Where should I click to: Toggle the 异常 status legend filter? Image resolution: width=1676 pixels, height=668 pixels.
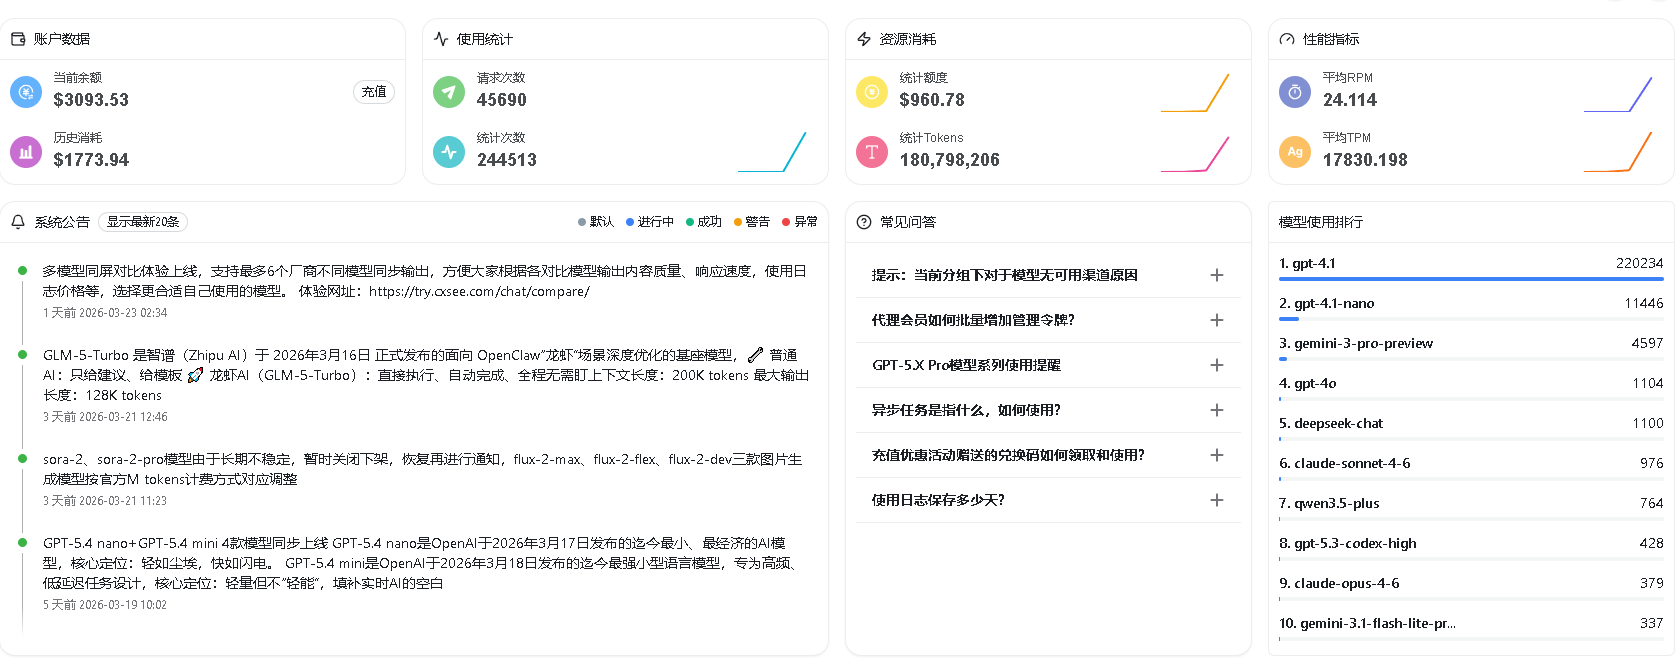click(x=800, y=222)
